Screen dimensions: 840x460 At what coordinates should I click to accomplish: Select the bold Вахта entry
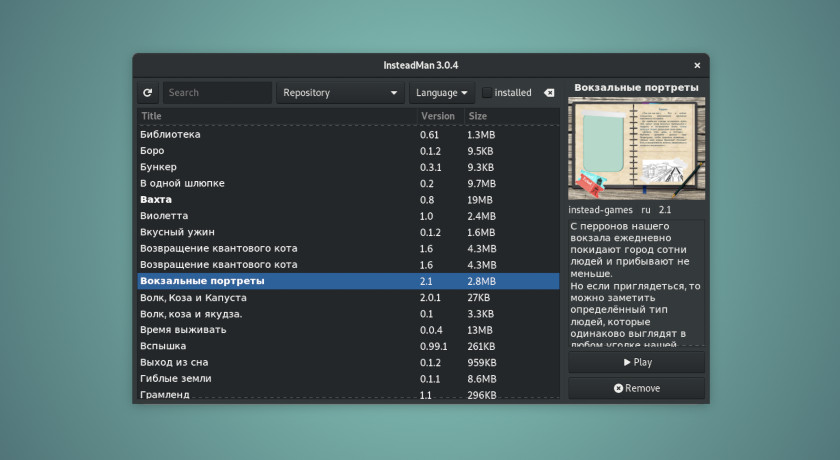pyautogui.click(x=156, y=199)
